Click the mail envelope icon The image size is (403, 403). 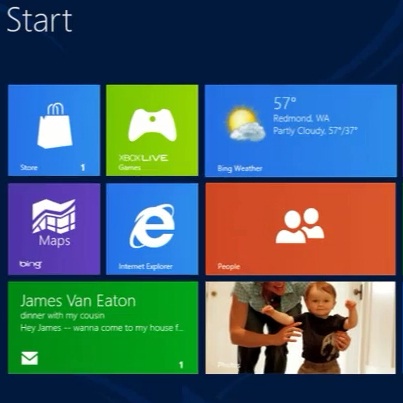[x=29, y=358]
